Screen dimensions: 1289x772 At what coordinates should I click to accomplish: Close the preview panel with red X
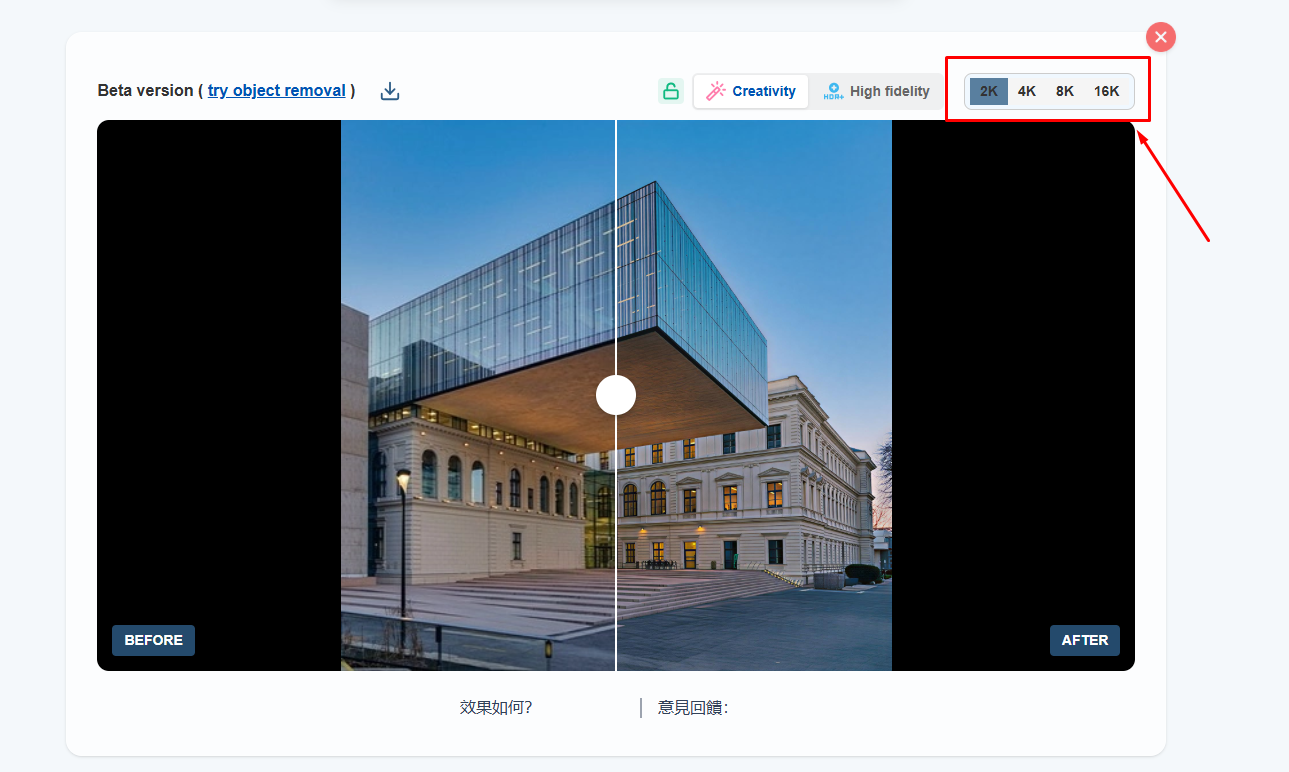[x=1161, y=37]
